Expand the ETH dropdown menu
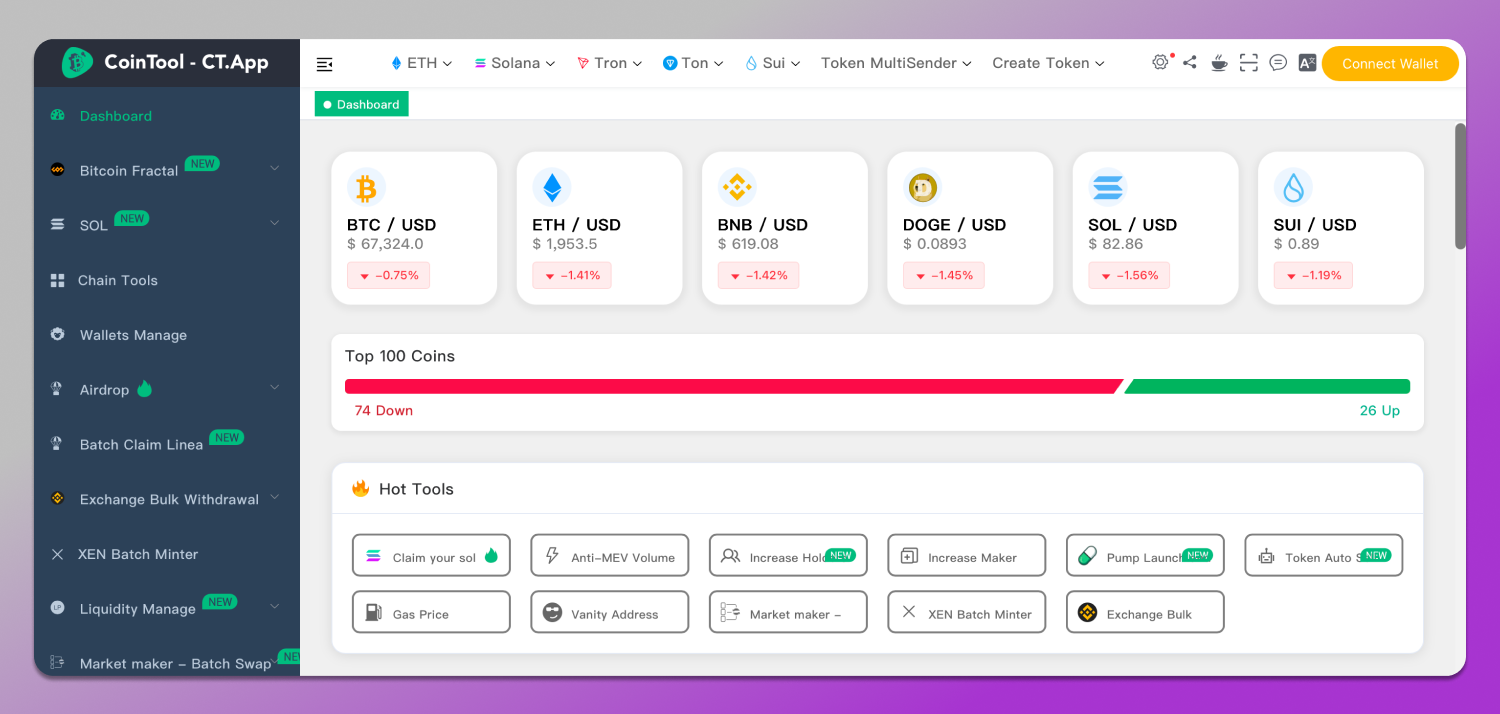1500x714 pixels. coord(421,63)
